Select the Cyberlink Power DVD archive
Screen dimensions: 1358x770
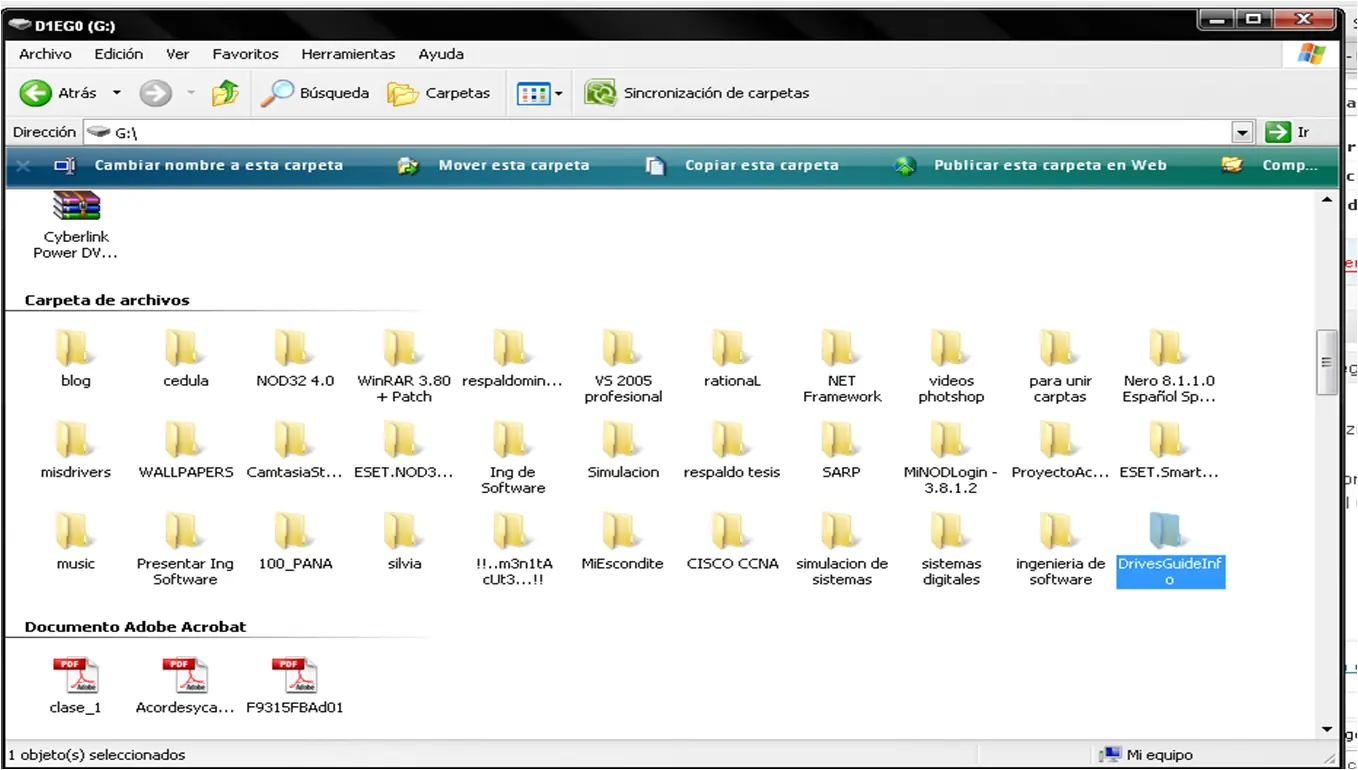pyautogui.click(x=76, y=225)
